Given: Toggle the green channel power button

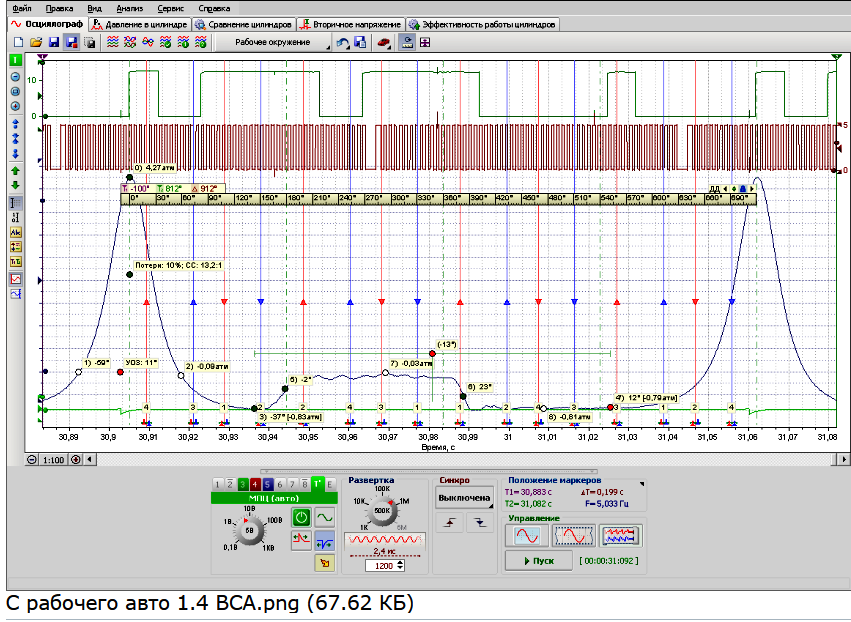Looking at the screenshot, I should pyautogui.click(x=301, y=517).
